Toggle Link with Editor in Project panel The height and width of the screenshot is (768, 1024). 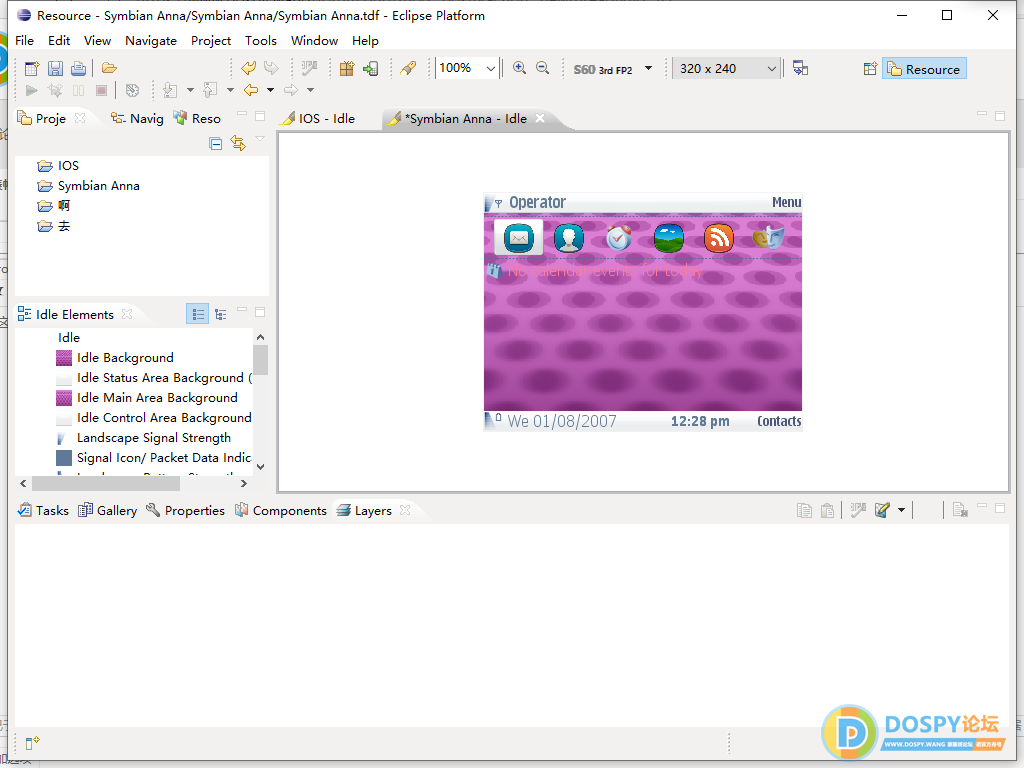[238, 143]
